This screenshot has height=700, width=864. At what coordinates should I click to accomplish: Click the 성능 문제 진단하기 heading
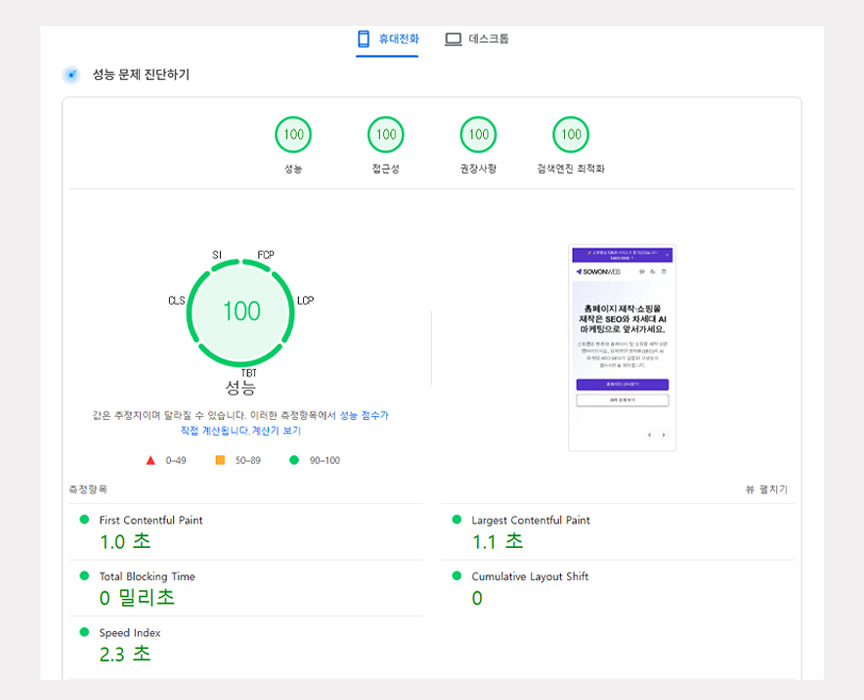141,74
